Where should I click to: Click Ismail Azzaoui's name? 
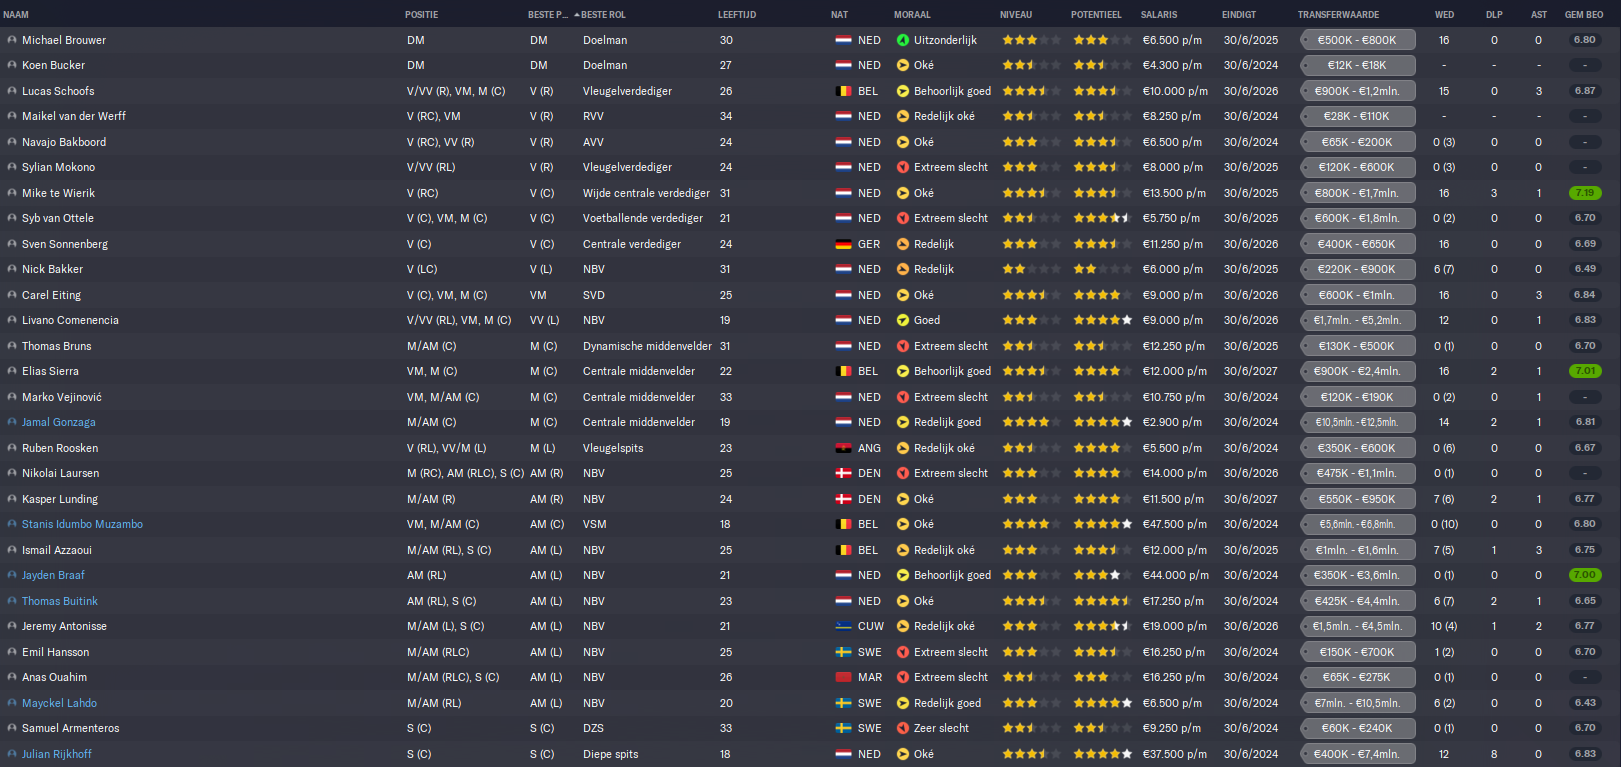[57, 550]
